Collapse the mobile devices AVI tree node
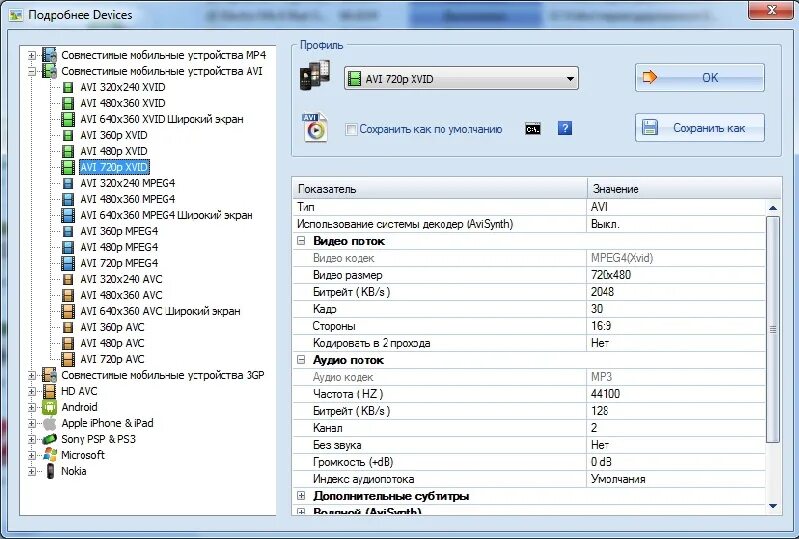This screenshot has width=799, height=539. click(x=32, y=71)
